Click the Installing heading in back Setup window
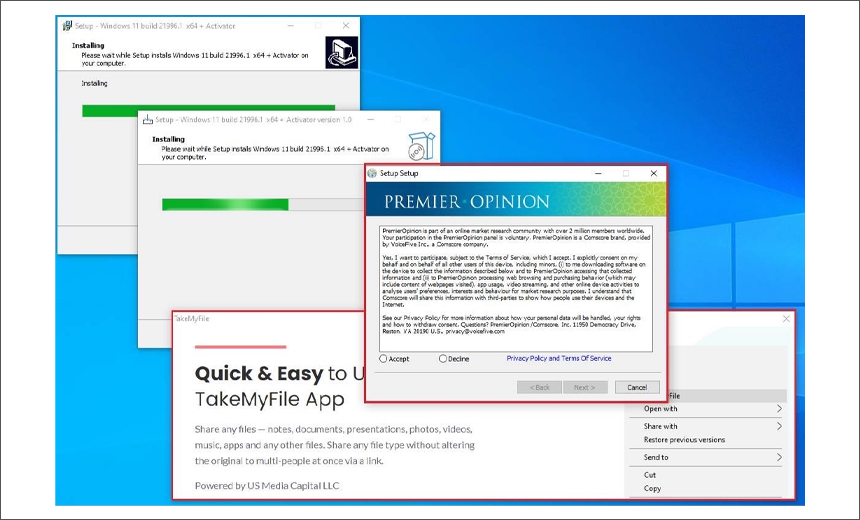The height and width of the screenshot is (520, 860). [88, 46]
